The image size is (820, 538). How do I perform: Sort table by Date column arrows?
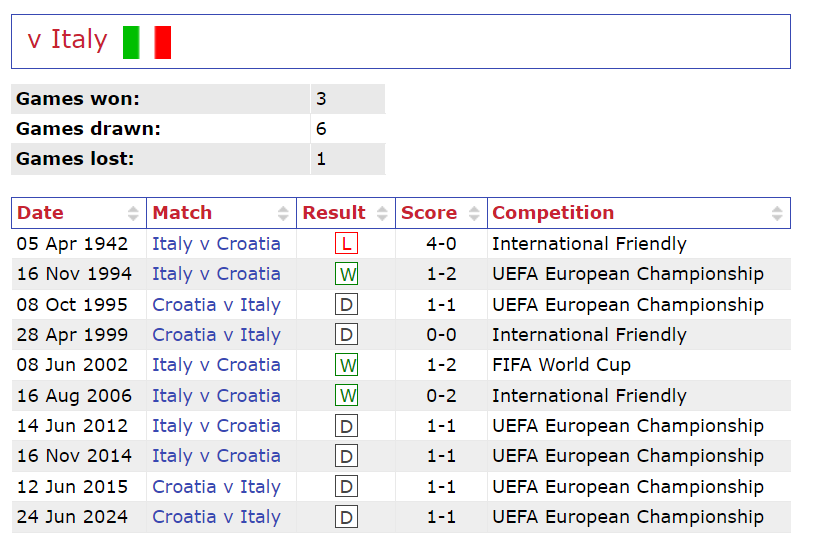tap(133, 213)
